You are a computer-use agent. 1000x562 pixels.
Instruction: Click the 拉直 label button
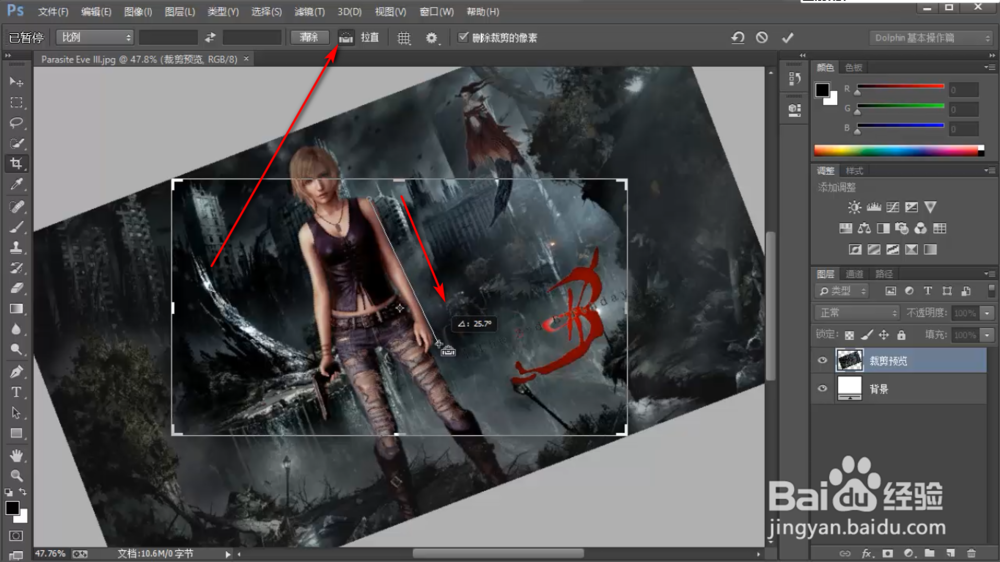click(370, 38)
